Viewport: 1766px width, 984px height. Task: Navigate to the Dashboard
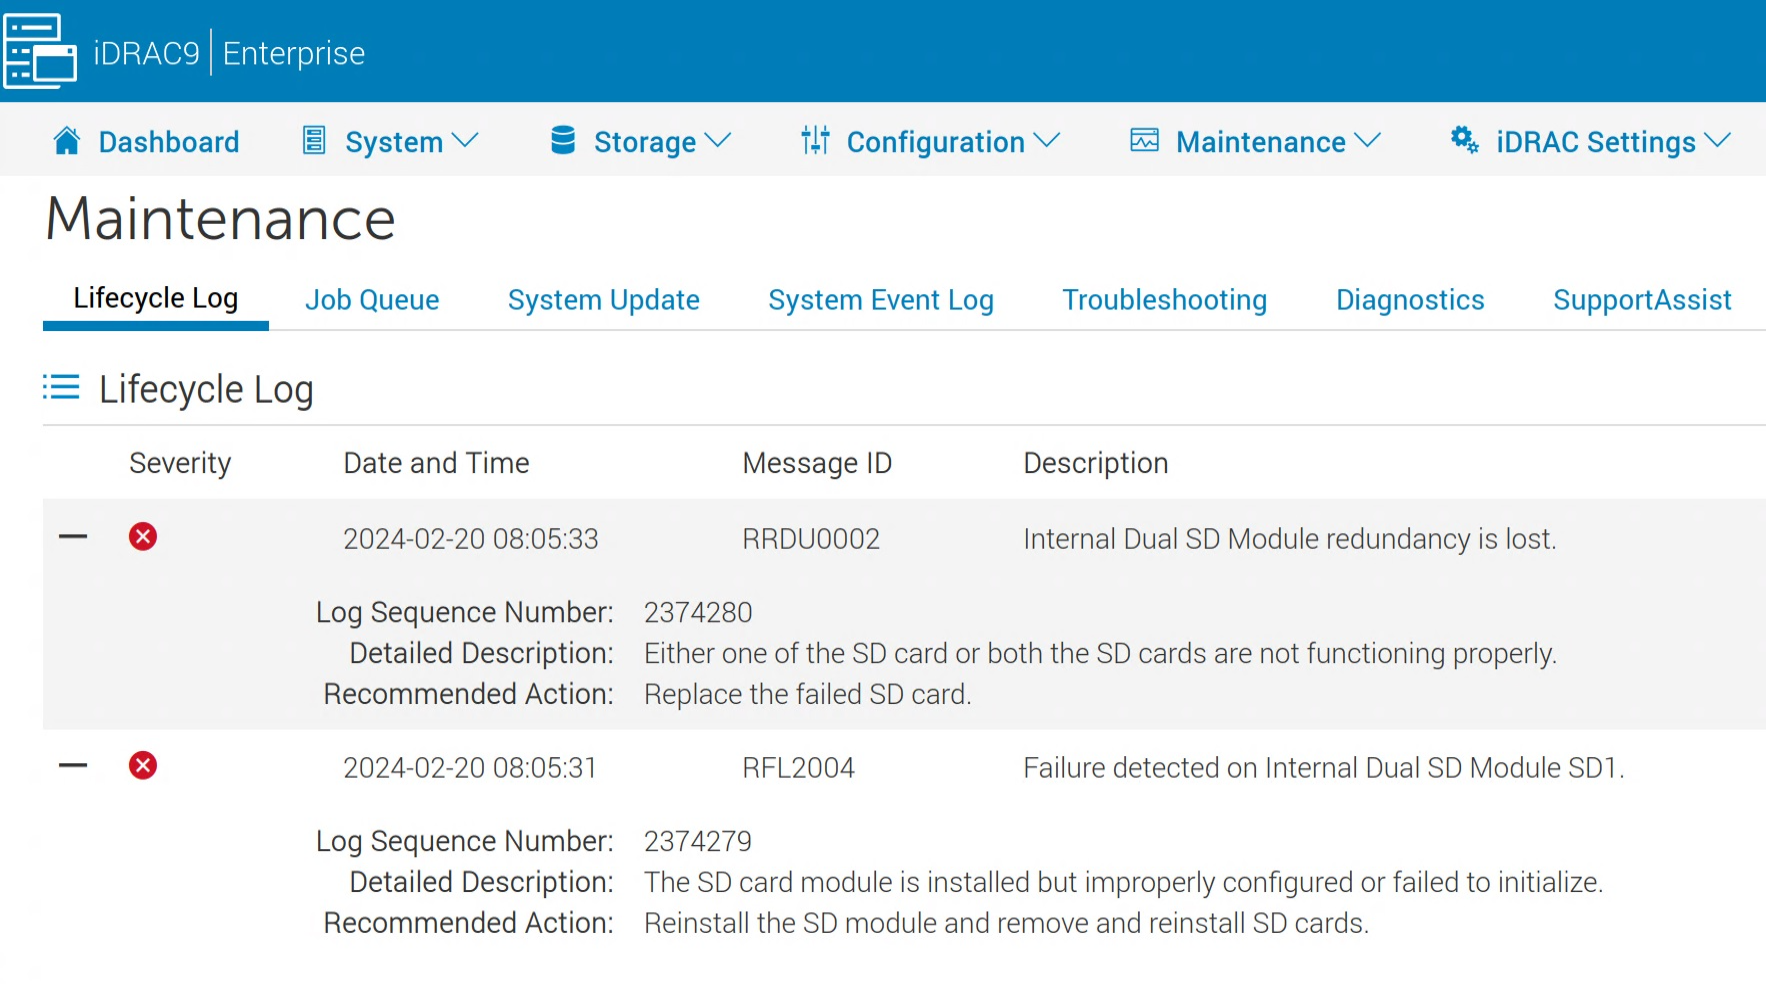point(168,141)
